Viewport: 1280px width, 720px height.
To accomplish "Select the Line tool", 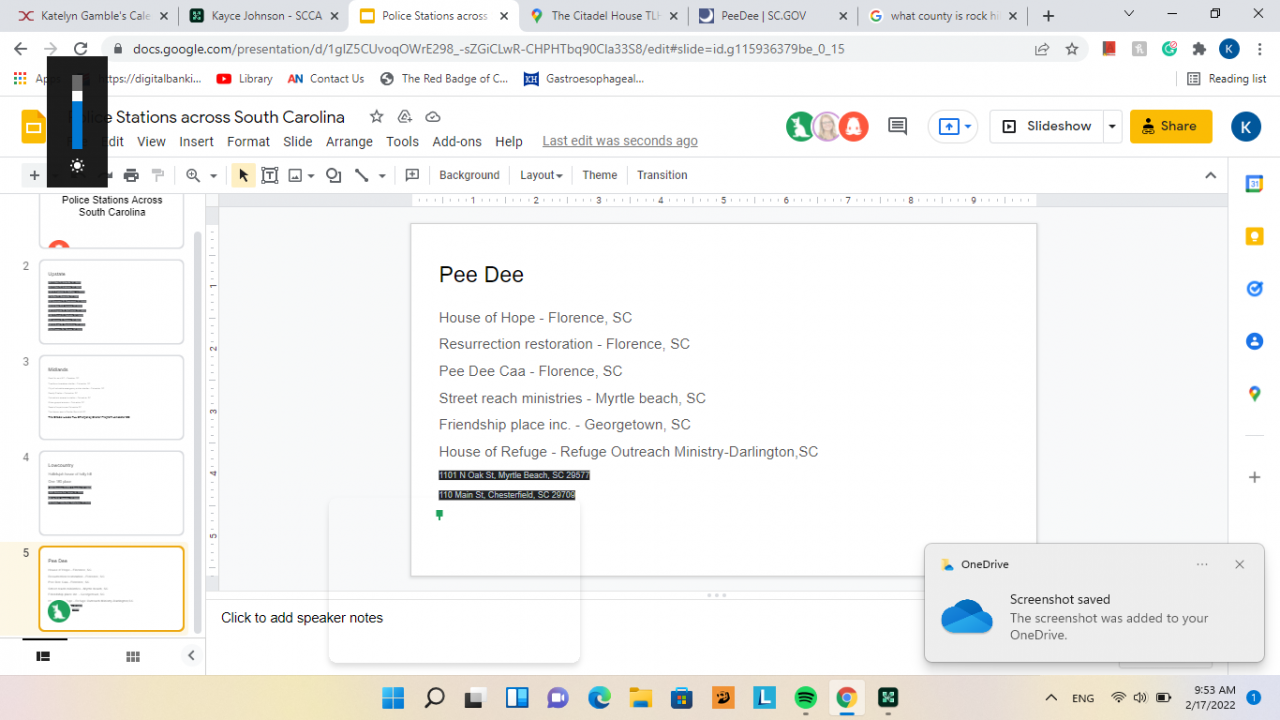I will [x=362, y=175].
